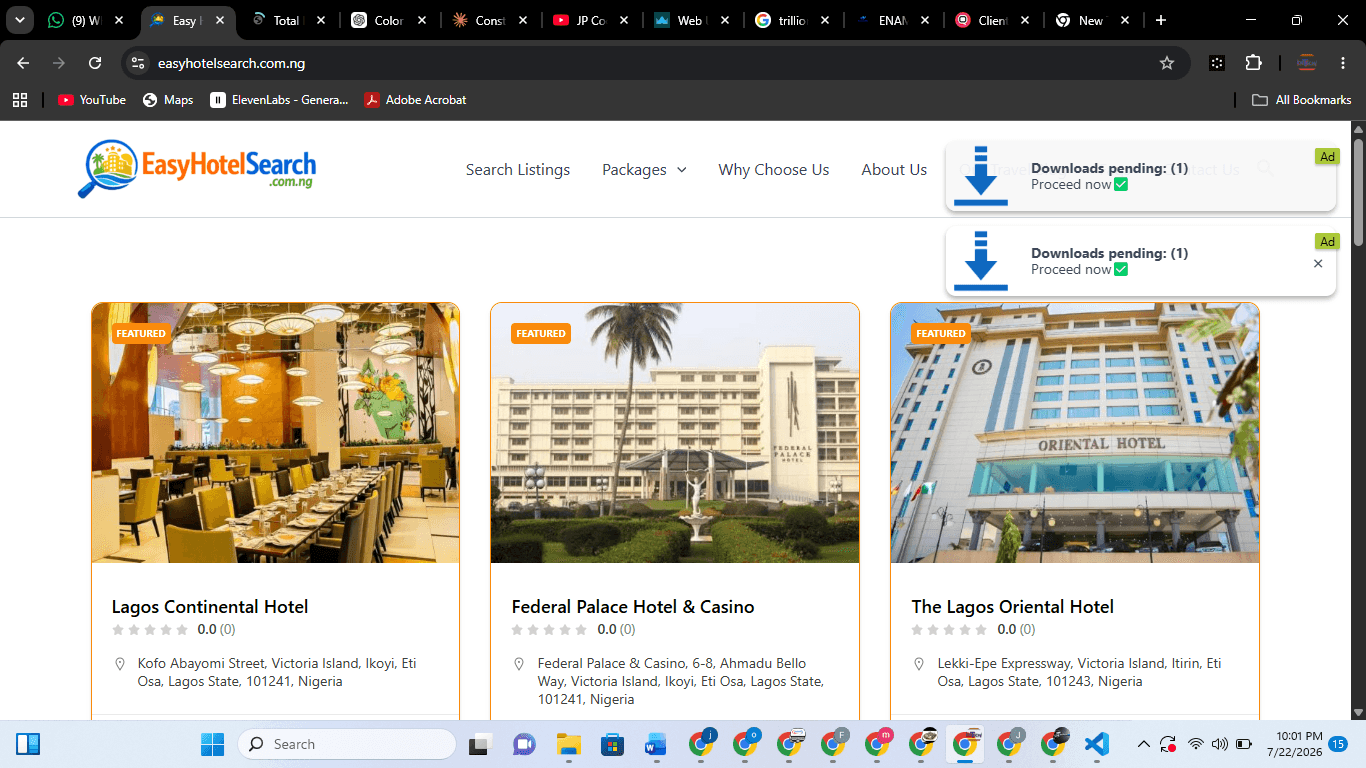Close the WhatsApp tab
This screenshot has height=768, width=1366.
[119, 20]
